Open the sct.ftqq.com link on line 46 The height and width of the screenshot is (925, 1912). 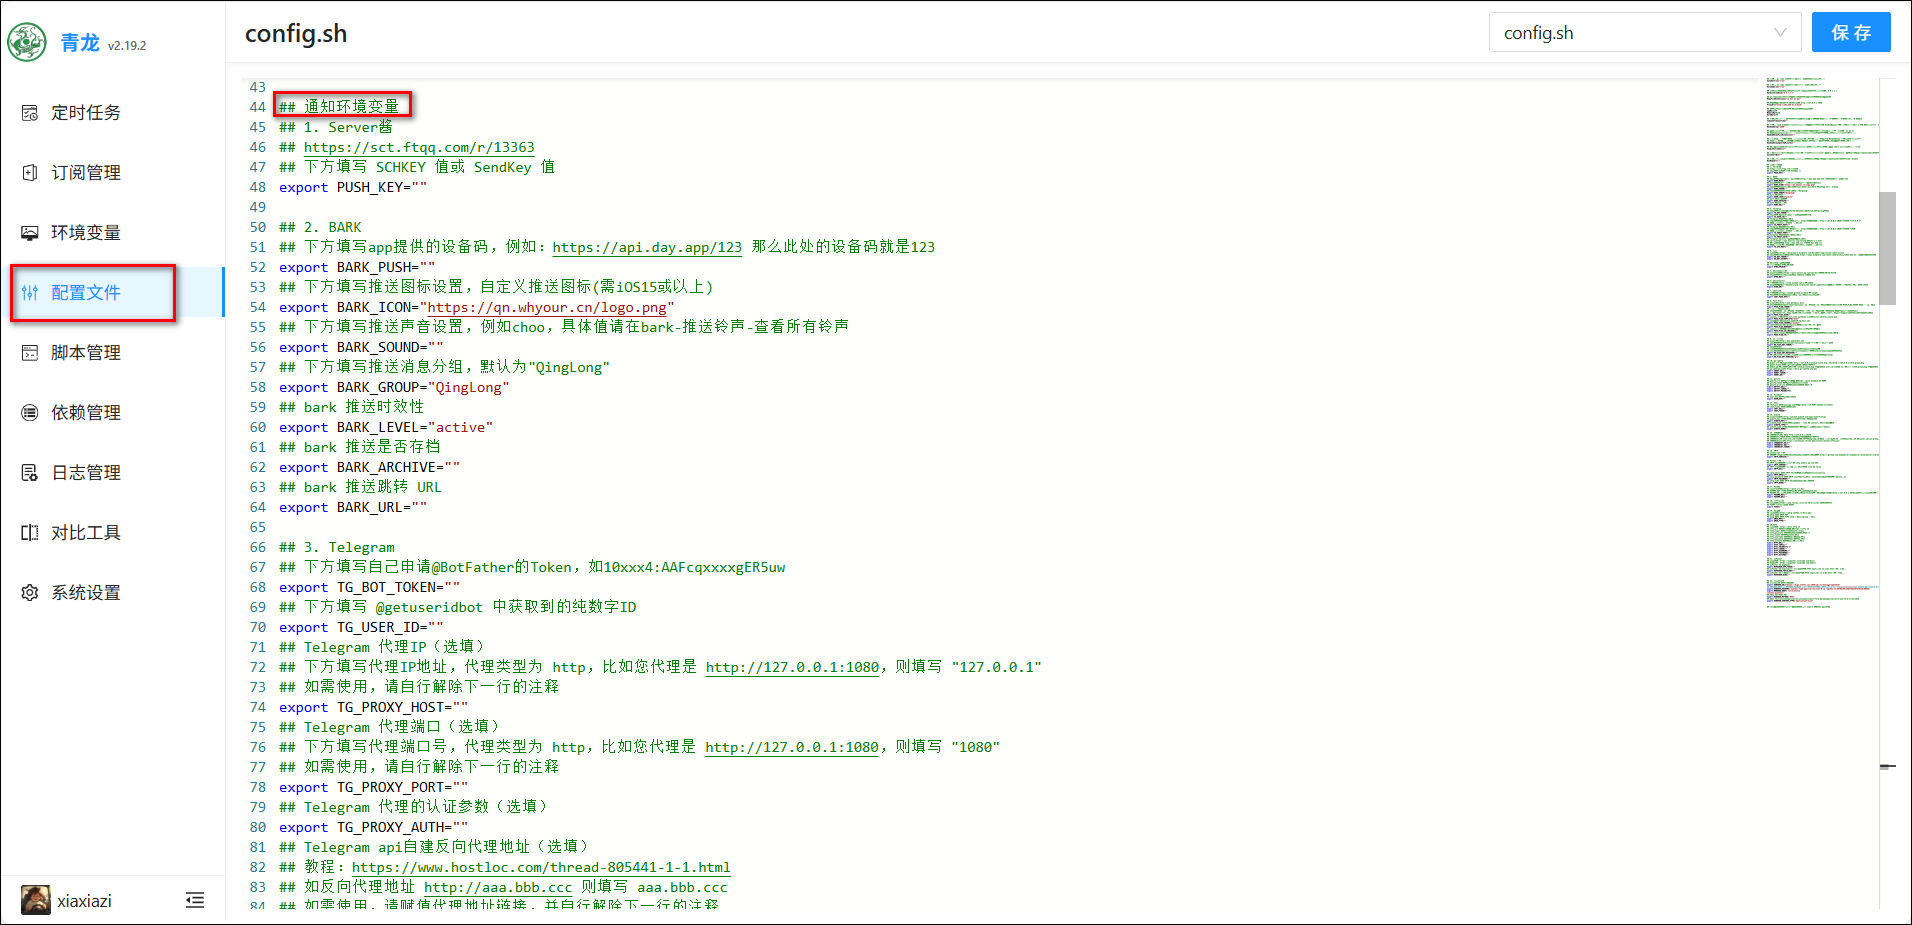[x=419, y=147]
